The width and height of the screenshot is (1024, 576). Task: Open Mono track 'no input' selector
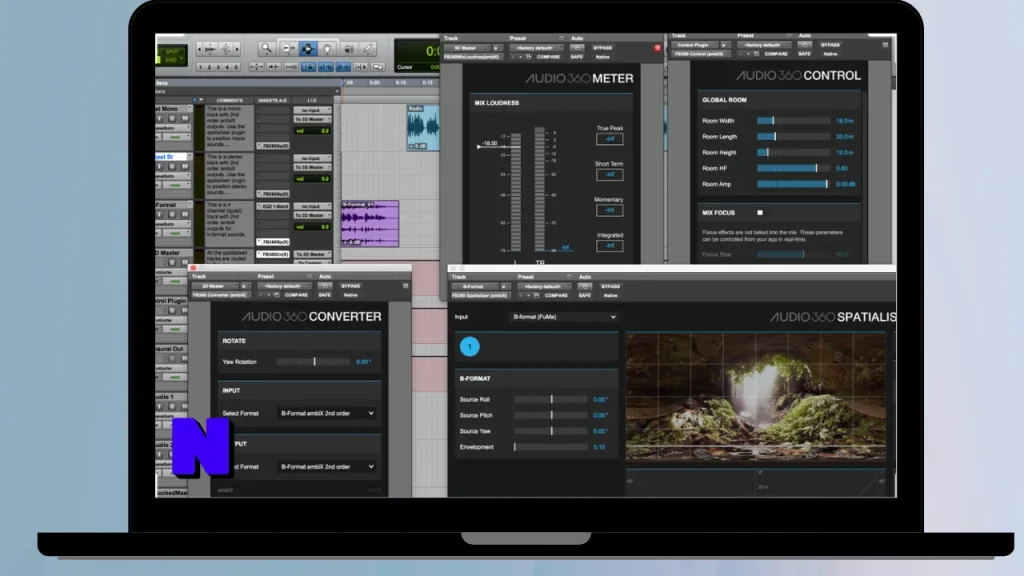(x=312, y=110)
